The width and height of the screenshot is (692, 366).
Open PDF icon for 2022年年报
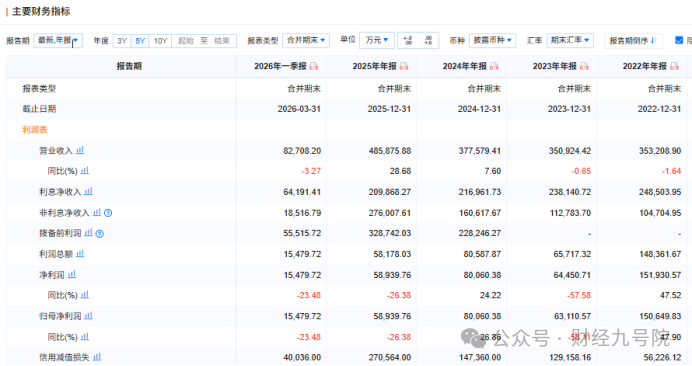point(674,66)
